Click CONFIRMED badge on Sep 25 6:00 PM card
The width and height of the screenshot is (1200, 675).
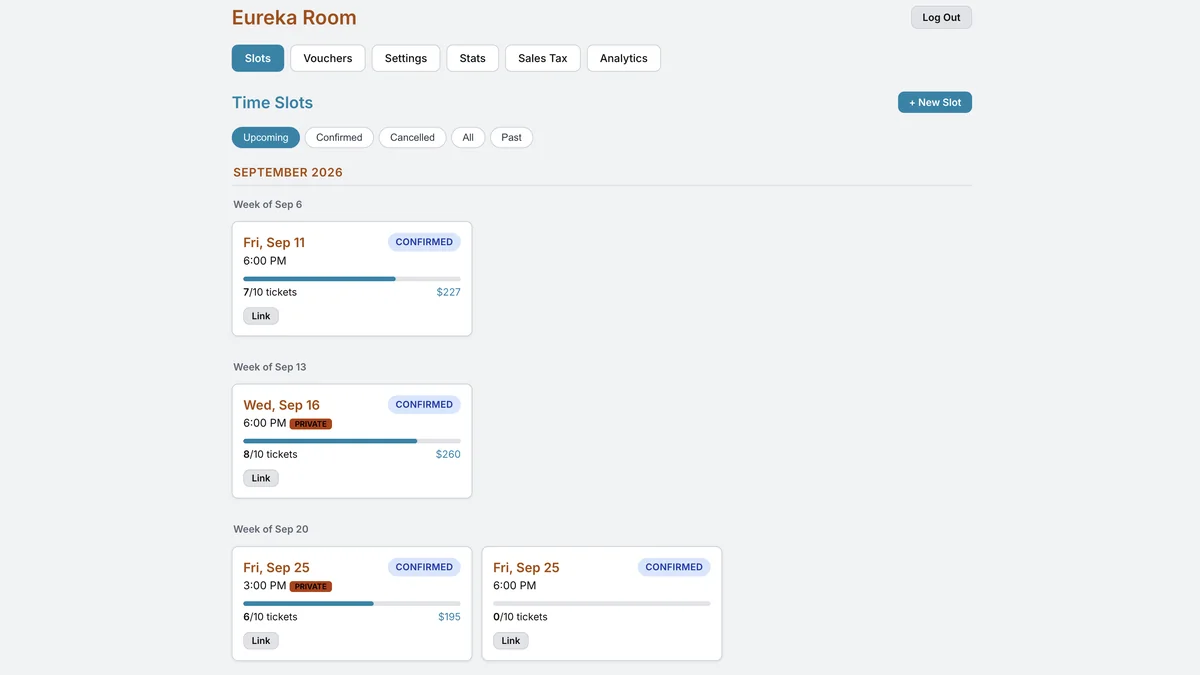click(674, 567)
